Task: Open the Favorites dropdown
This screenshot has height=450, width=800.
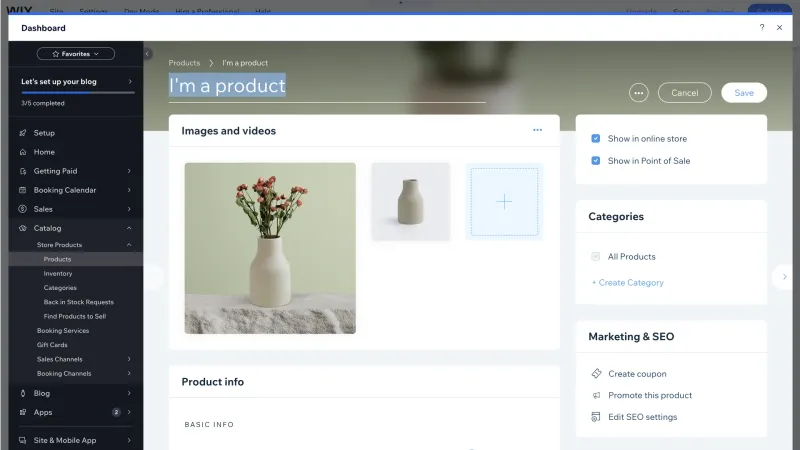Action: click(x=76, y=54)
